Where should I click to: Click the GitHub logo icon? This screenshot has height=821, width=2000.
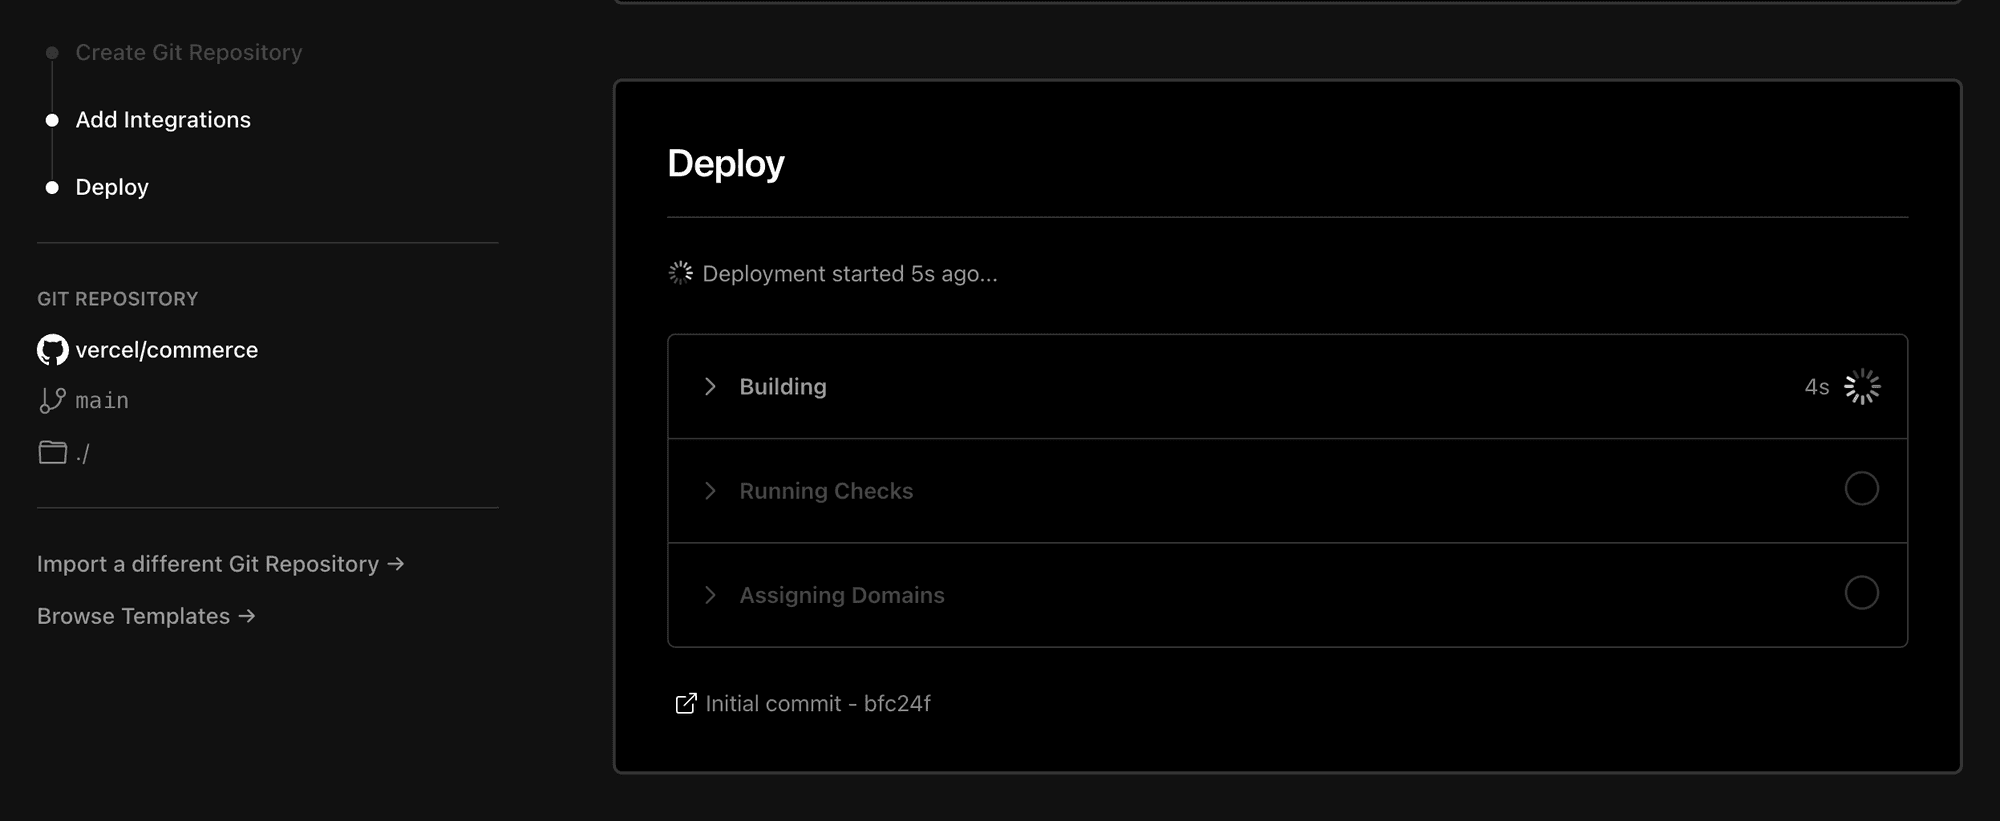pos(52,350)
